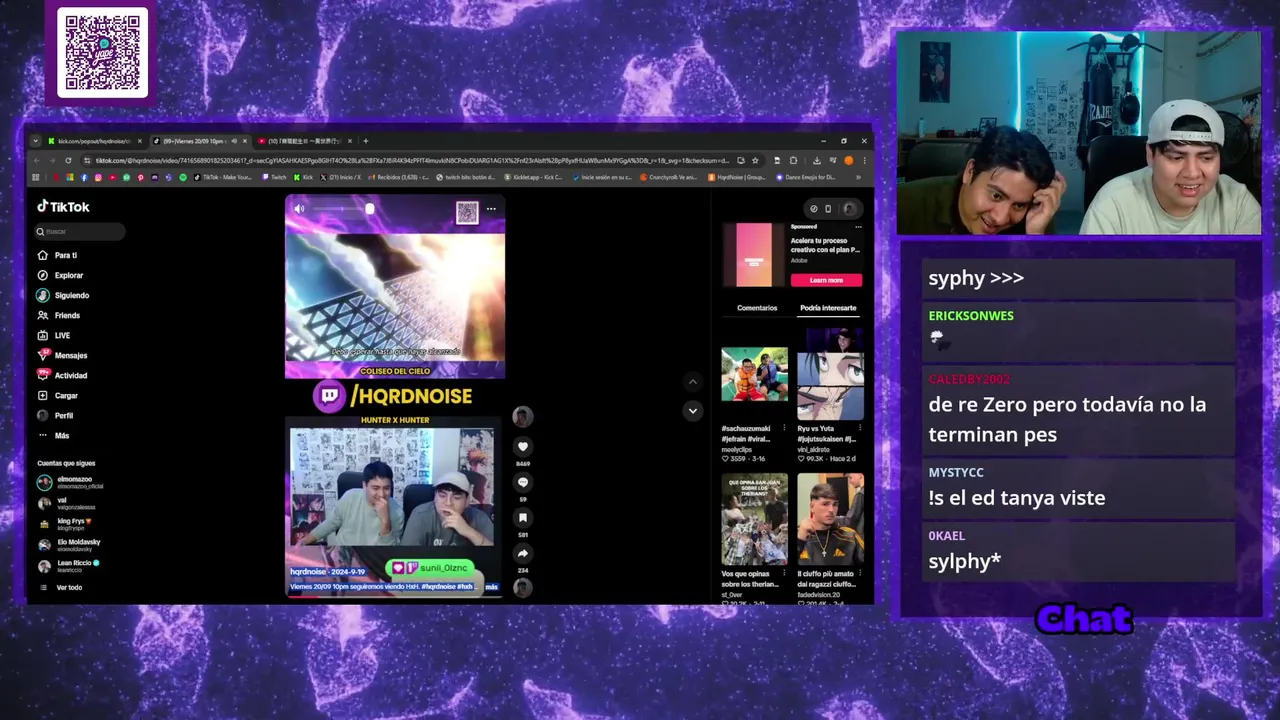Share the video with arrow icon
This screenshot has width=1280, height=720.
522,553
